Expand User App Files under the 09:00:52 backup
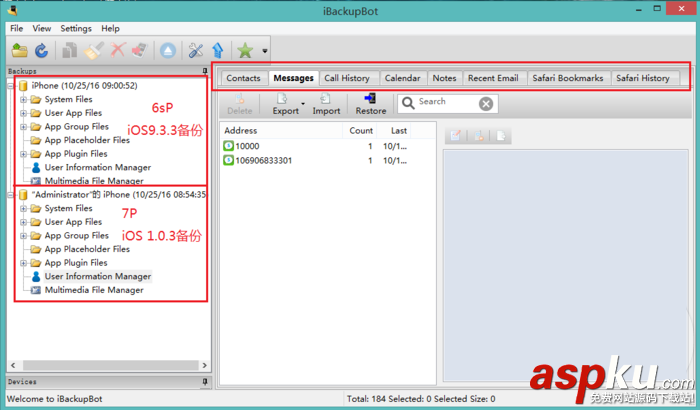Screen dimensions: 700x410 click(x=24, y=113)
